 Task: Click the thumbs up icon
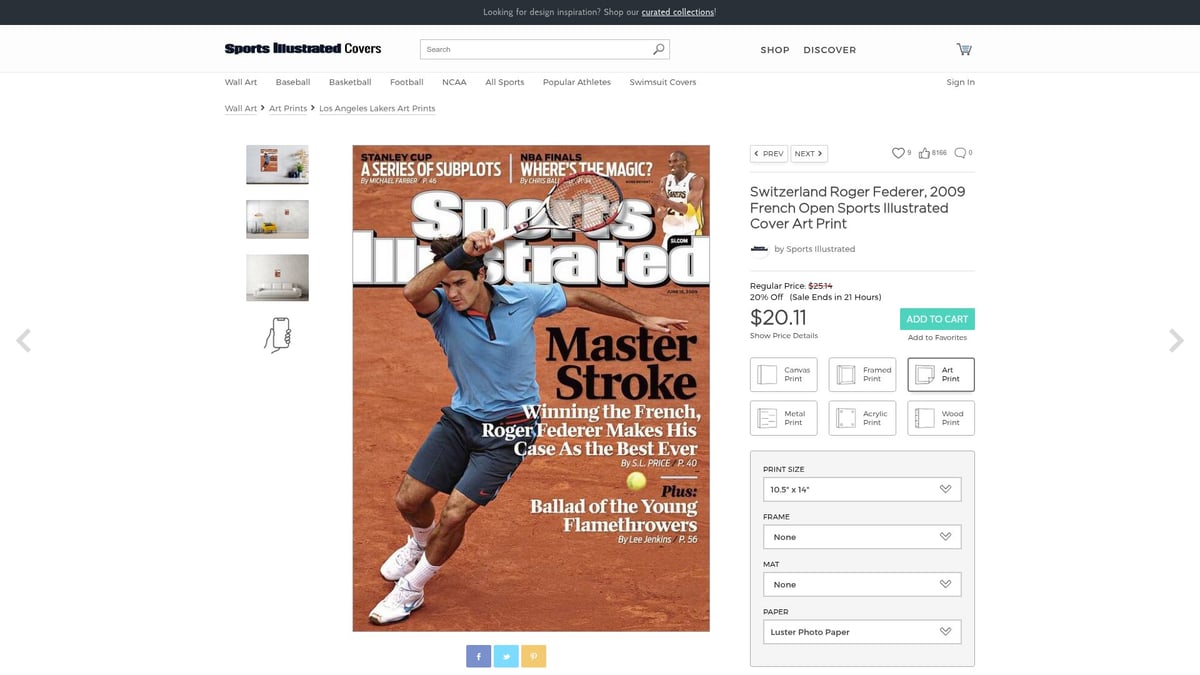(925, 152)
